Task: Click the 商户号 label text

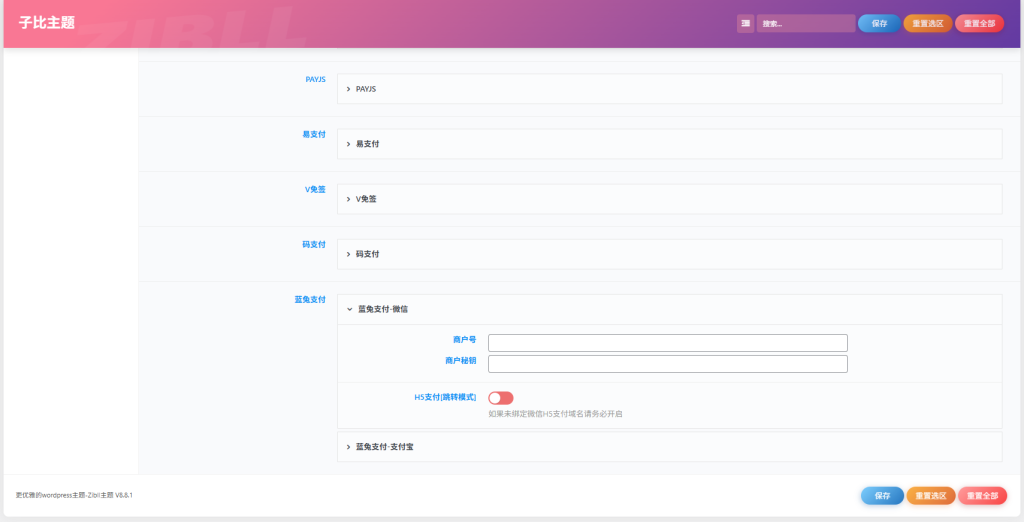Action: pyautogui.click(x=464, y=340)
